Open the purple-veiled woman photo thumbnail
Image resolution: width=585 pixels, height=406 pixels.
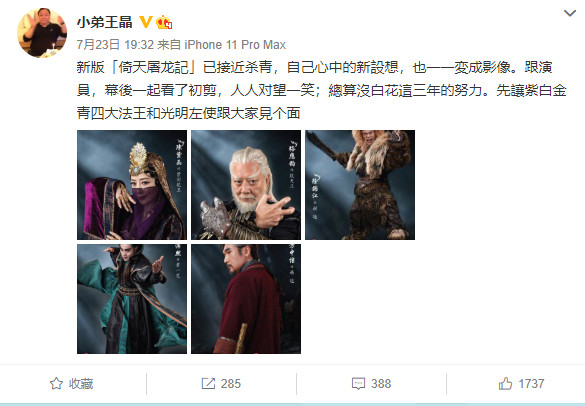pyautogui.click(x=132, y=185)
